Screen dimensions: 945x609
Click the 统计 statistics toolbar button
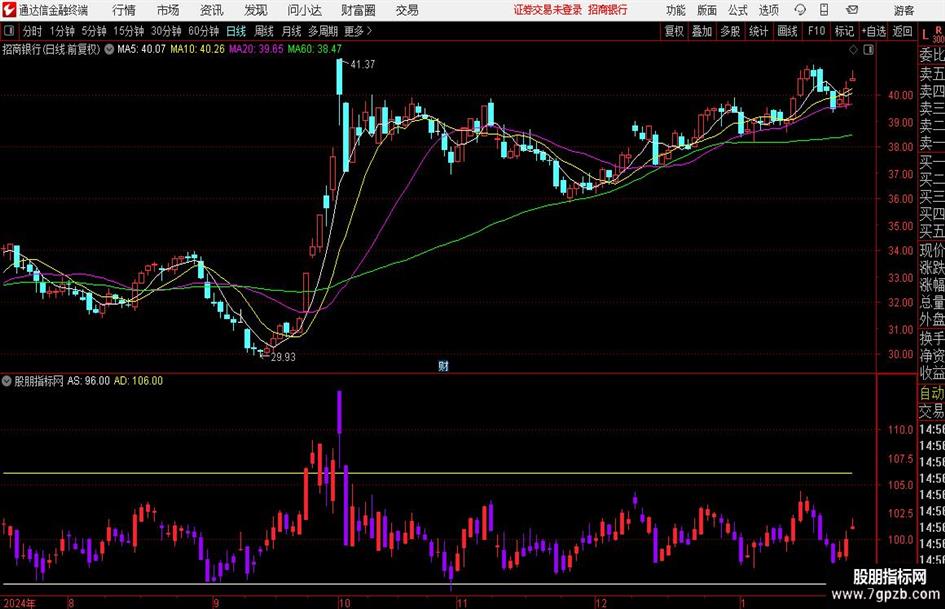(758, 31)
